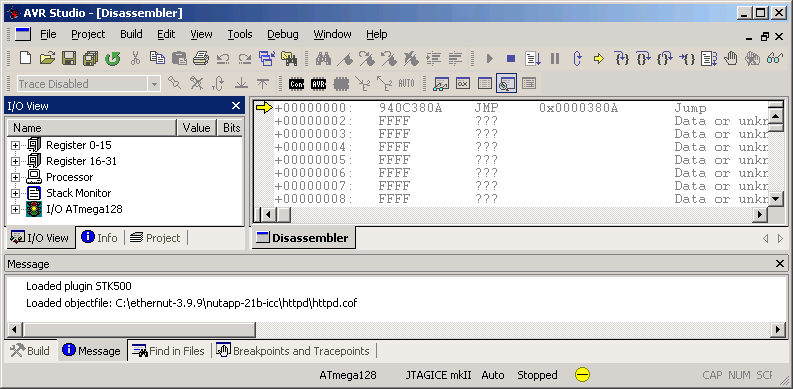Image resolution: width=793 pixels, height=389 pixels.
Task: Toggle the highlighted Disassembler view button
Action: [506, 83]
